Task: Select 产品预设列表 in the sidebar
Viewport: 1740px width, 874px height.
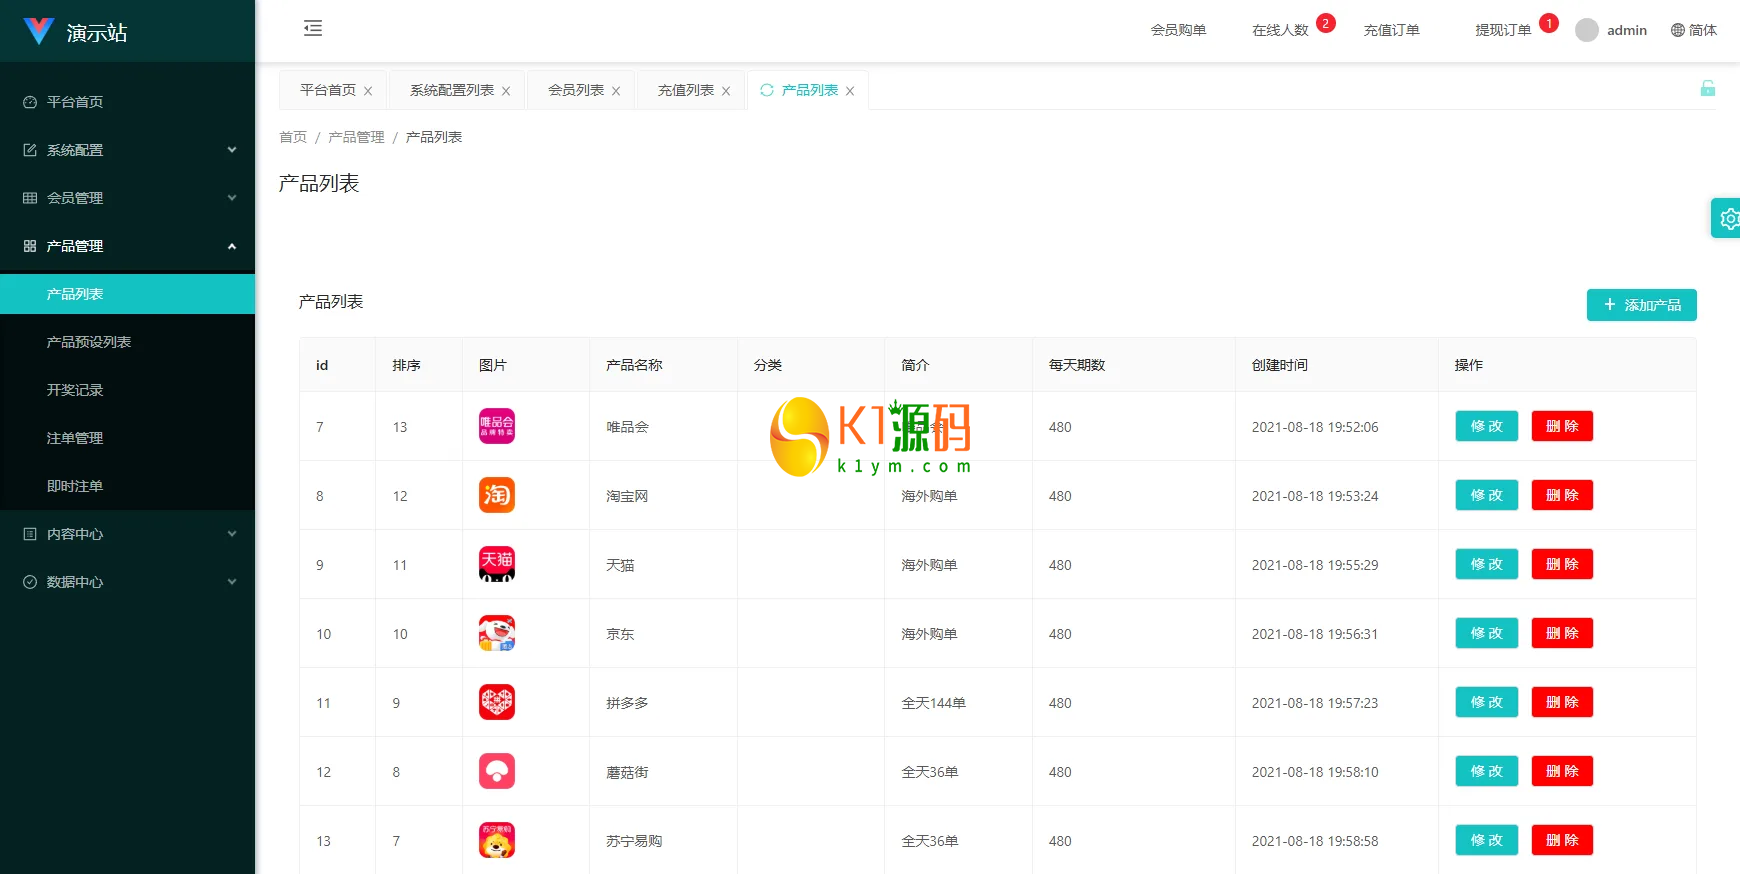Action: pyautogui.click(x=127, y=342)
